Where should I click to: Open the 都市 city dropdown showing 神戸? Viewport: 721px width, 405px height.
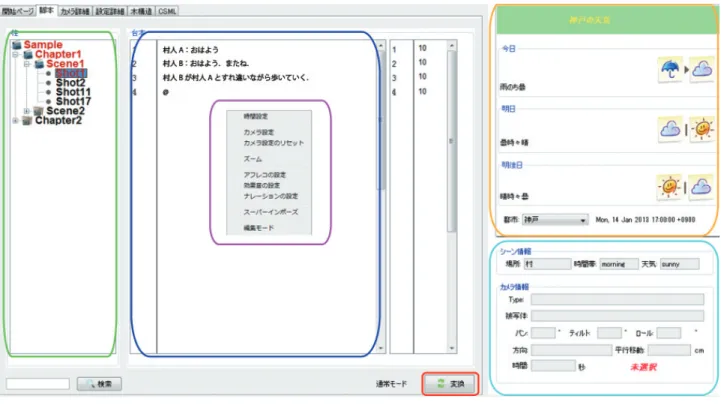coord(555,220)
